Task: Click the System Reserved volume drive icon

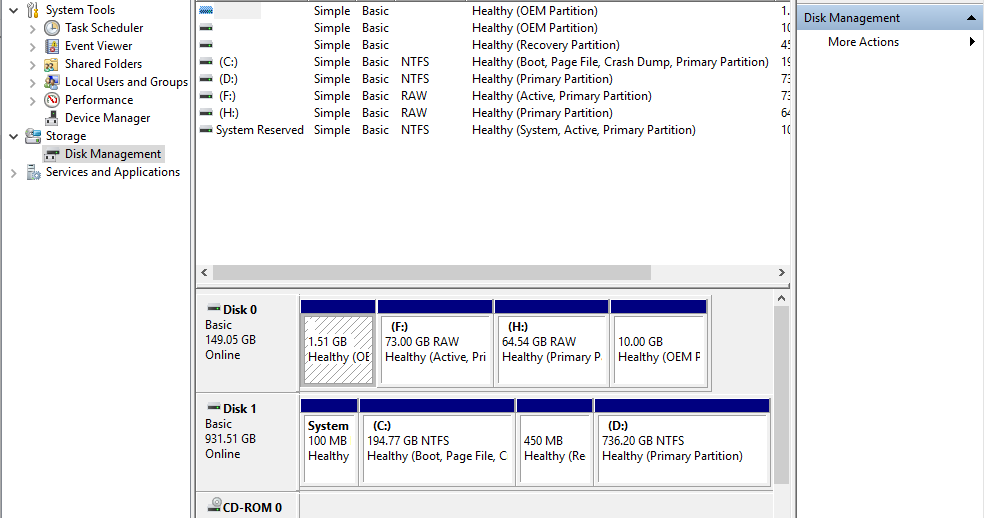Action: [x=206, y=130]
